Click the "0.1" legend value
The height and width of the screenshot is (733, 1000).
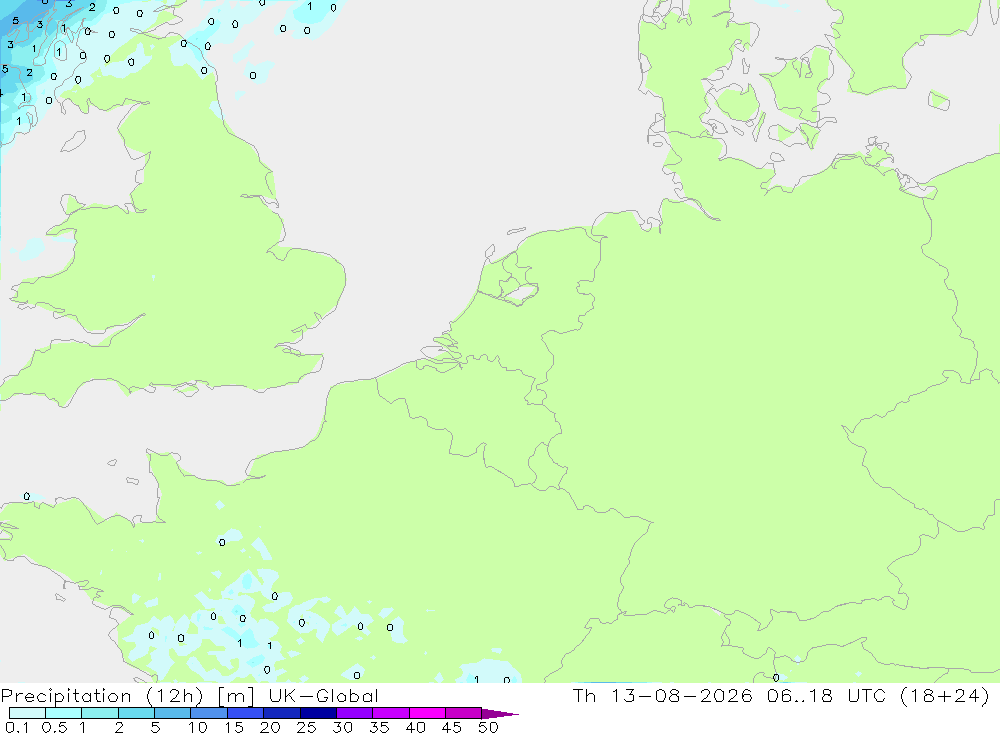[x=17, y=727]
